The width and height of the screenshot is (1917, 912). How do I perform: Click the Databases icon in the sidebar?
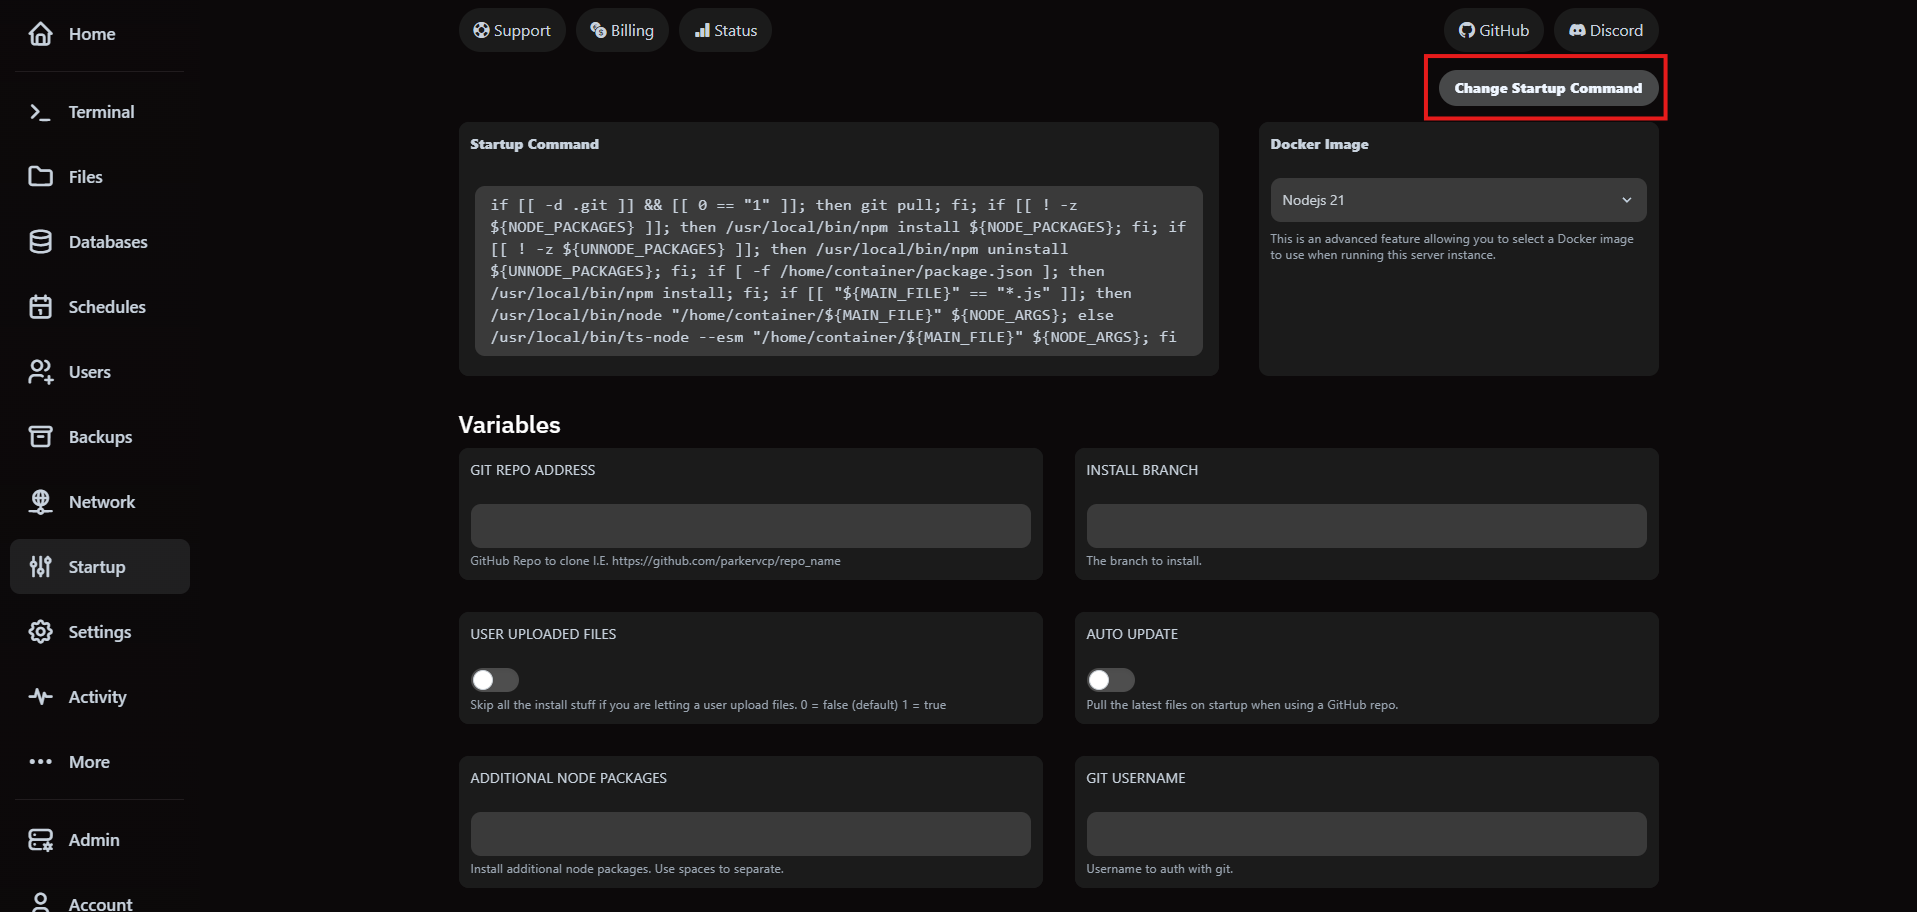point(40,241)
